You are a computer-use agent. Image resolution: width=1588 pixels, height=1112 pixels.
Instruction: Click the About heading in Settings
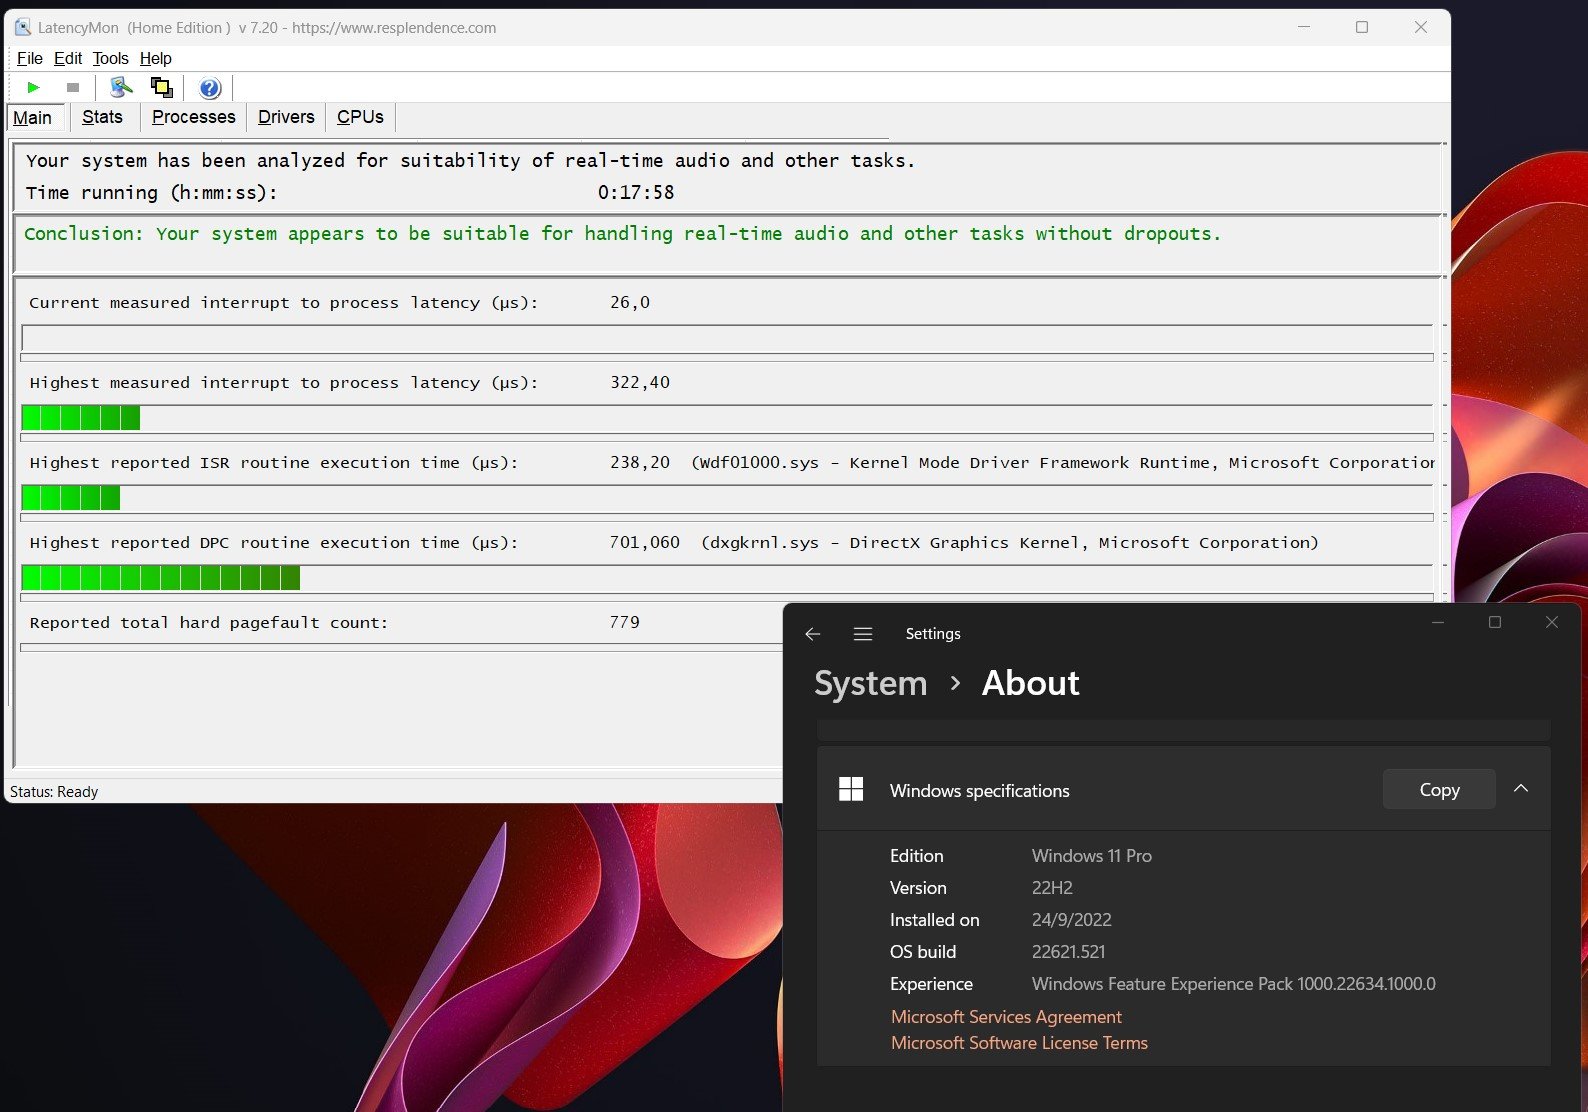(1030, 683)
